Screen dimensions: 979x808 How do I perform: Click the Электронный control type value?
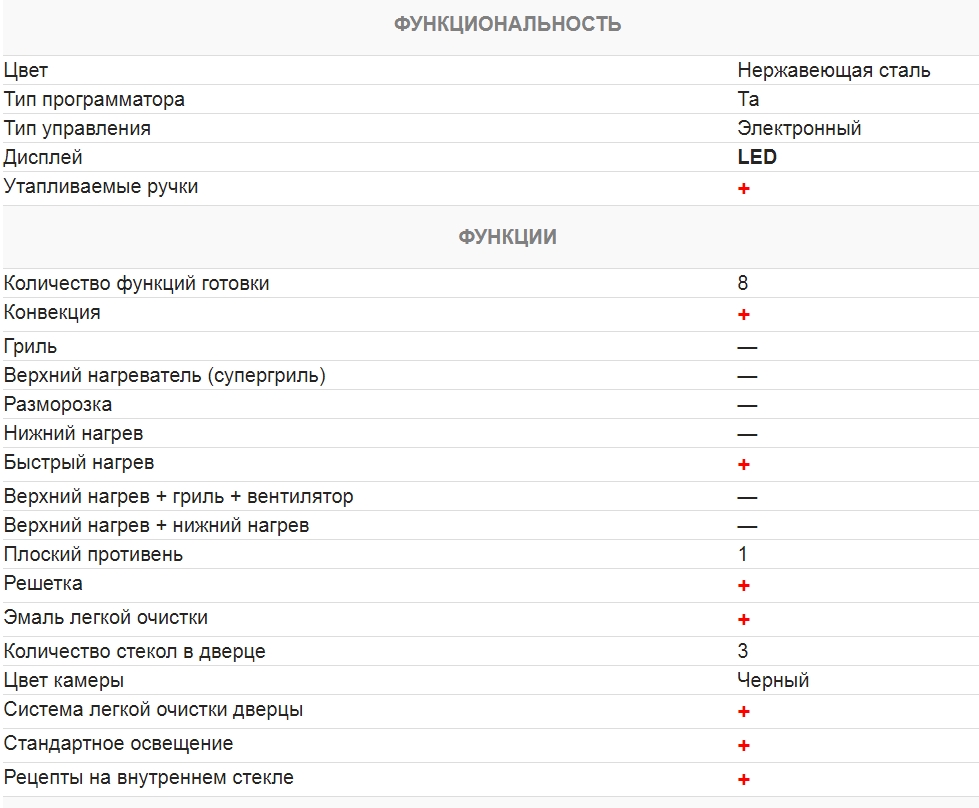[799, 129]
